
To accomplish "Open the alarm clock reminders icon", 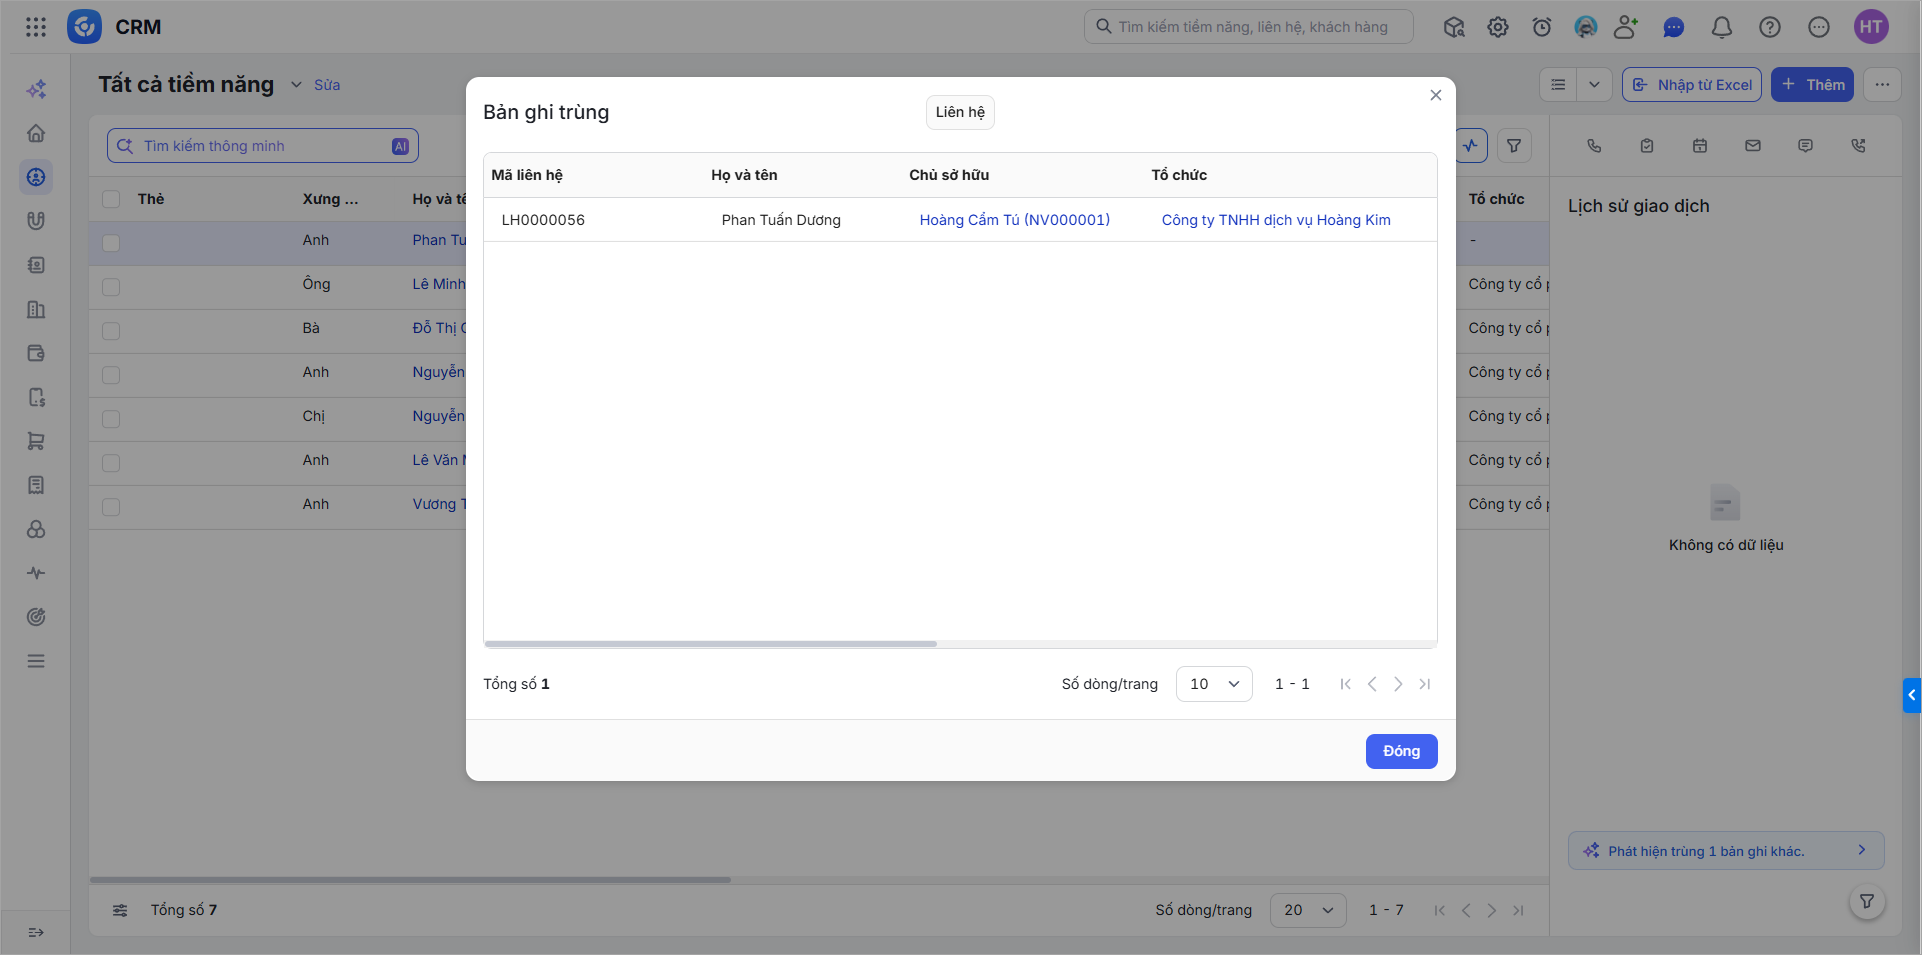I will coord(1542,27).
